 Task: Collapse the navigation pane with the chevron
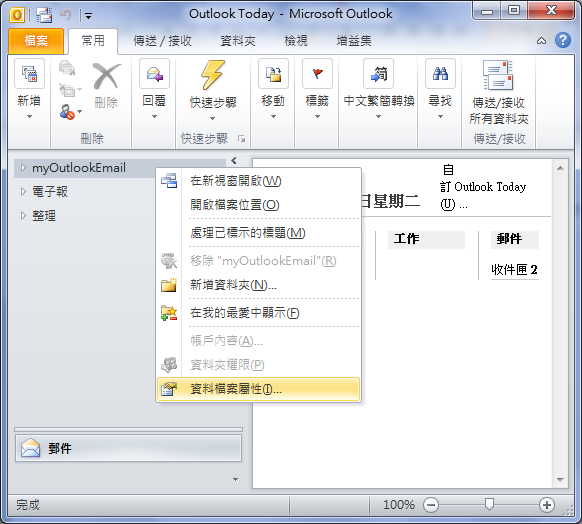[x=234, y=160]
